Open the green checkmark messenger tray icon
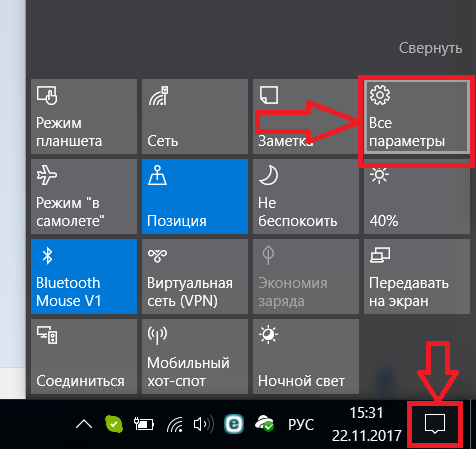This screenshot has height=449, width=476. 114,424
